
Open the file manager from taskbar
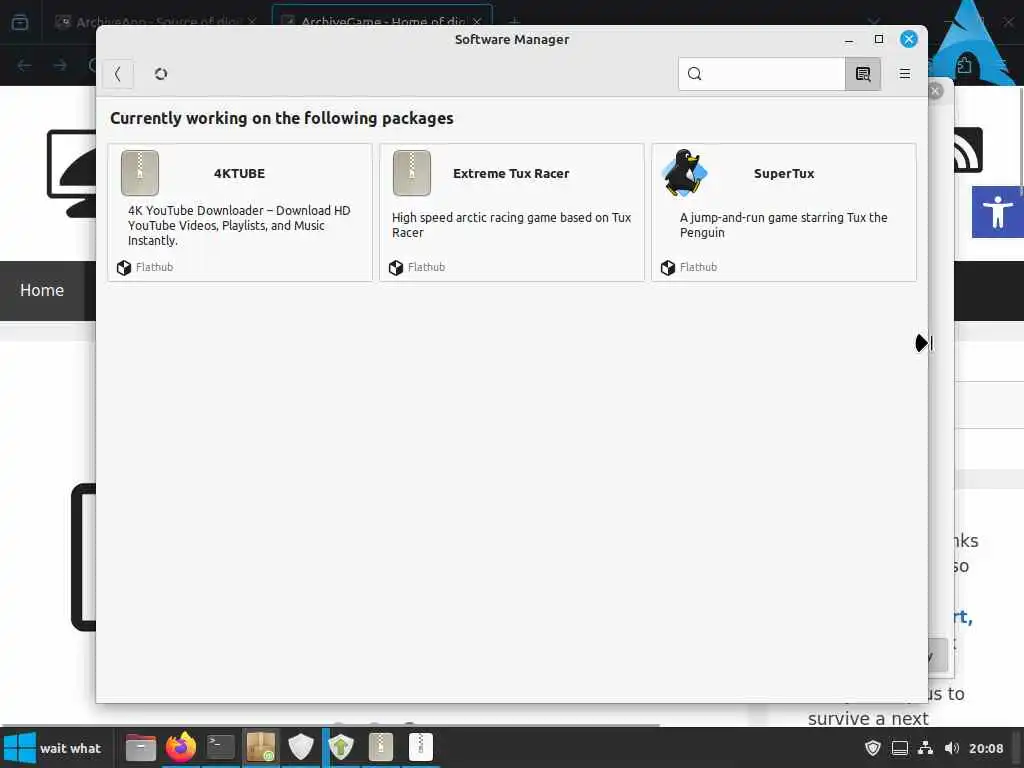140,747
